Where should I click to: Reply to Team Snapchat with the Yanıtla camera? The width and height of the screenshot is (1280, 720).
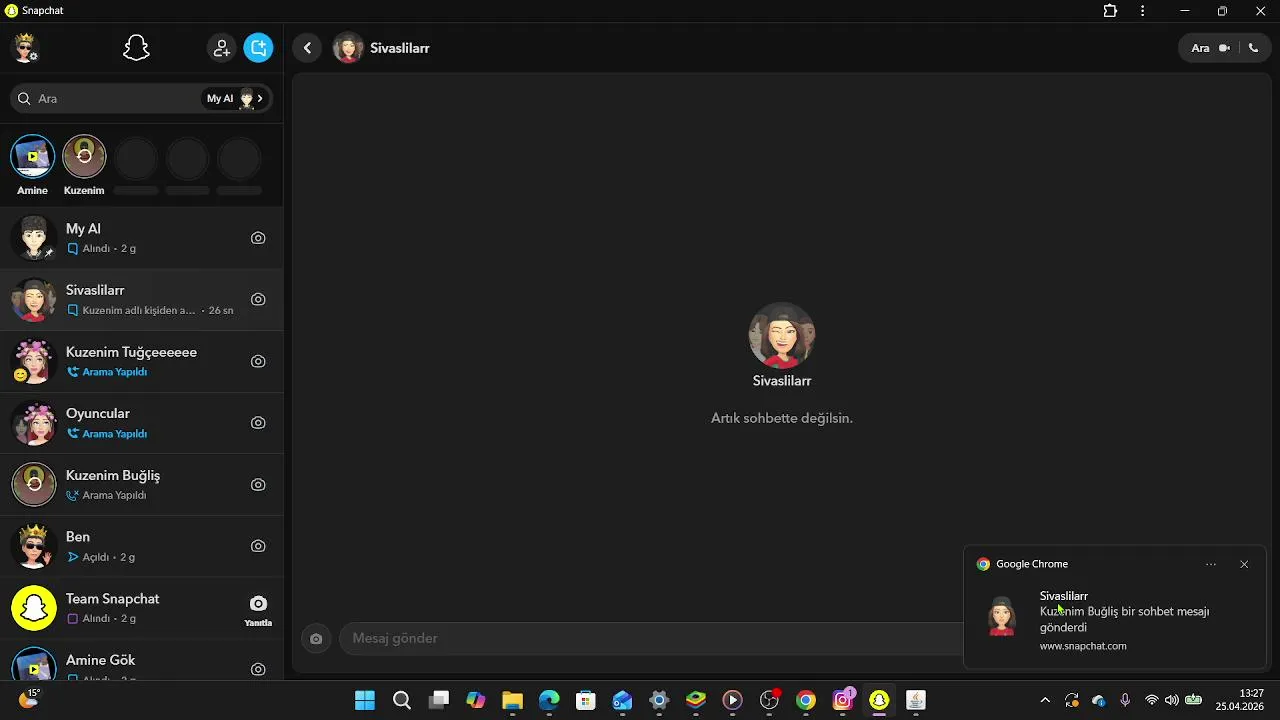point(258,609)
